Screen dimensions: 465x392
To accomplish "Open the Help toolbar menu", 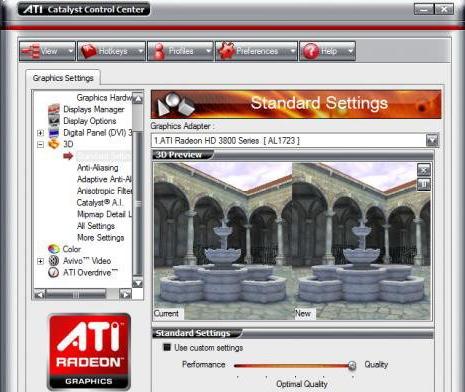I will (x=327, y=51).
